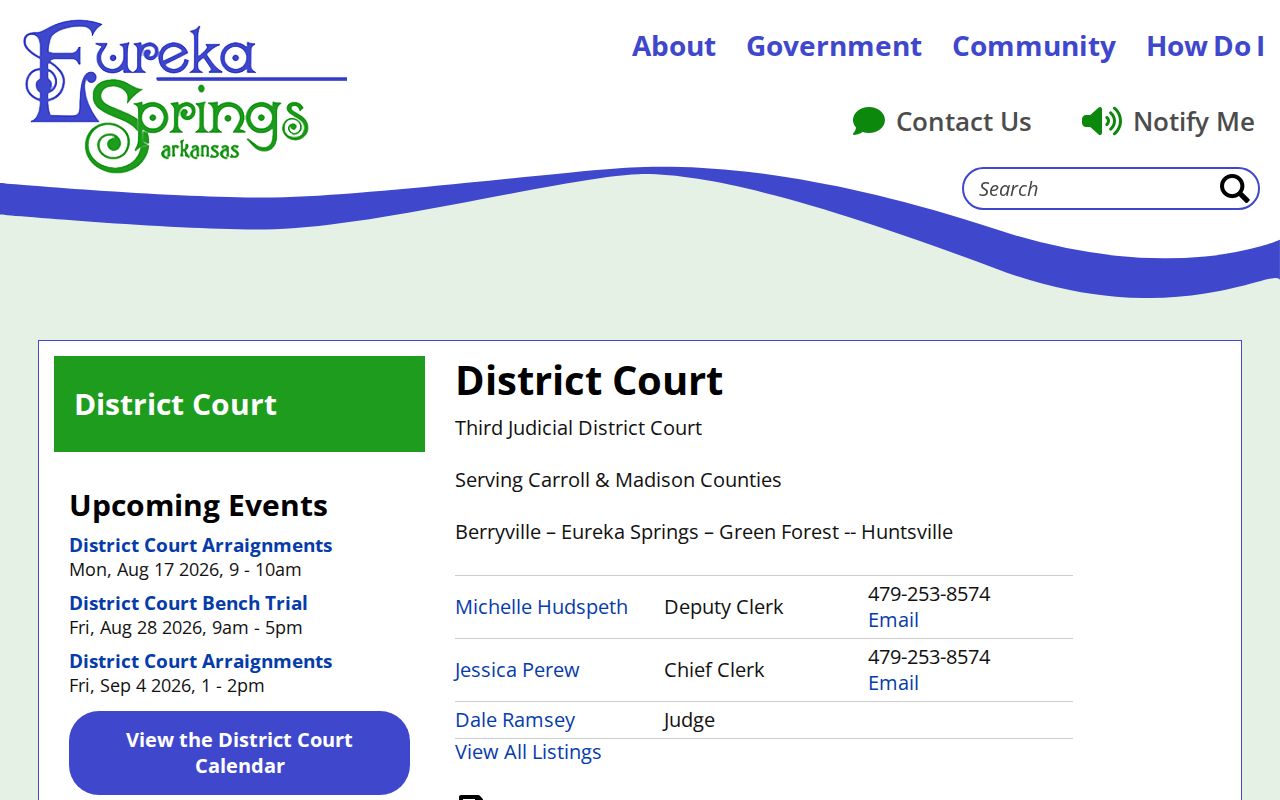
Task: Open the District Court Bench Trial event
Action: point(188,603)
